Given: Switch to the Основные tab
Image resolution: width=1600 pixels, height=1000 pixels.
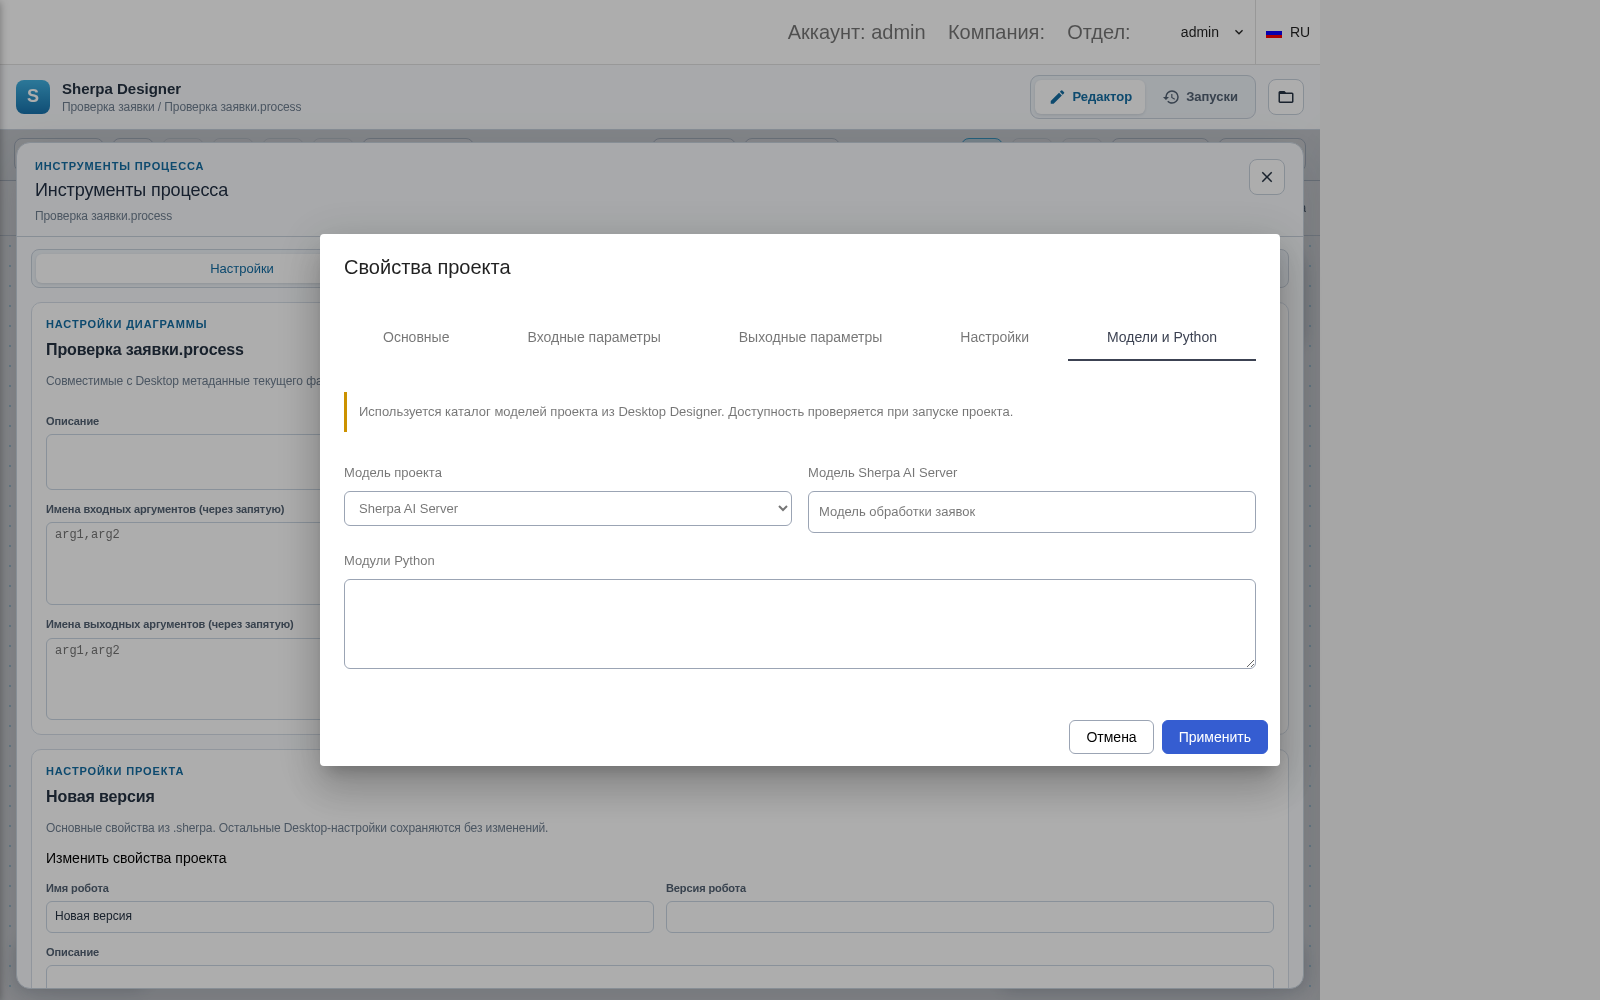Looking at the screenshot, I should point(416,337).
